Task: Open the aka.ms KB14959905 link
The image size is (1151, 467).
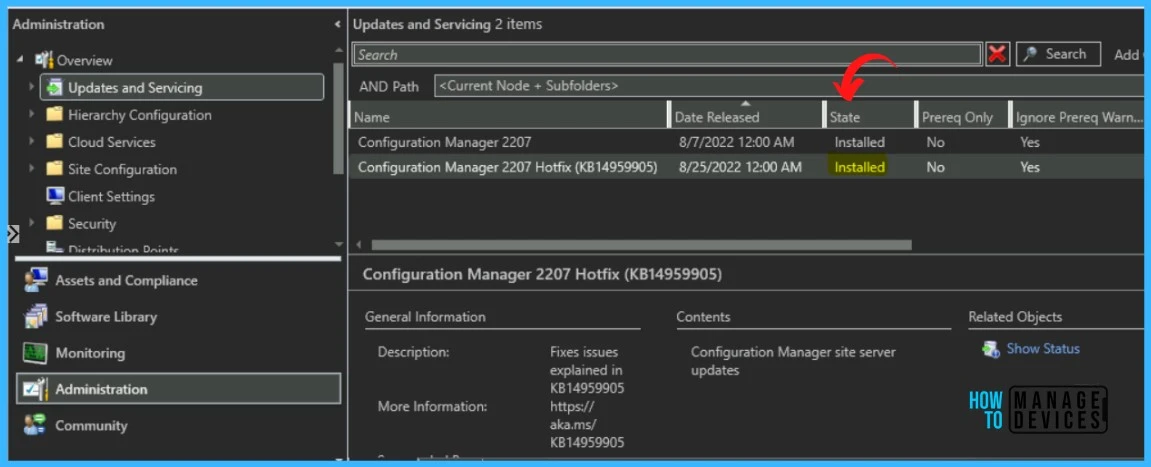Action: tap(587, 424)
